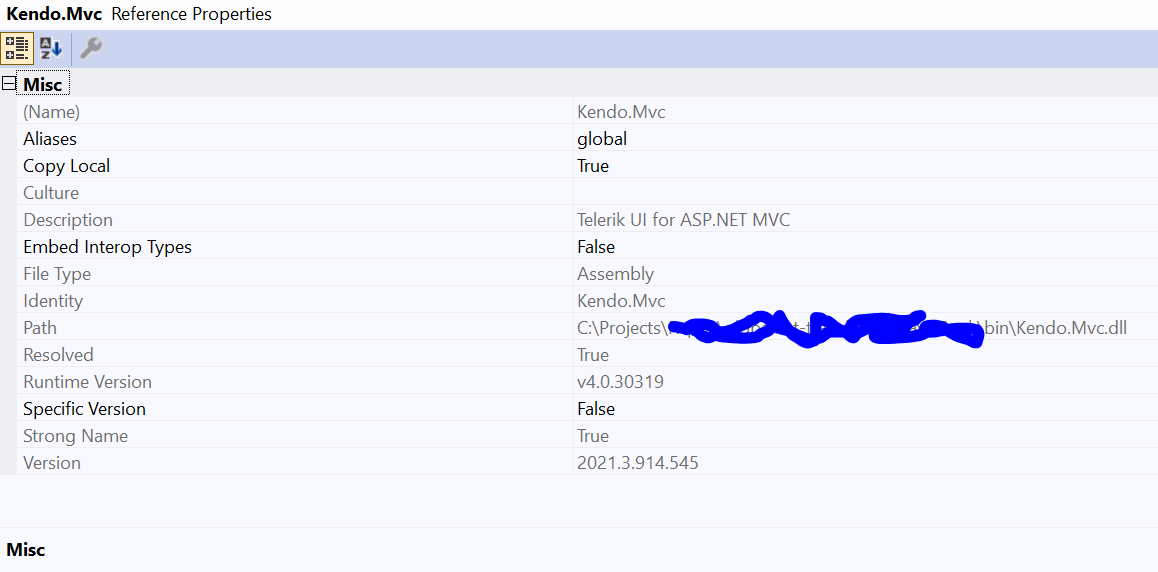This screenshot has width=1158, height=572.
Task: Click the Categorized view icon
Action: pos(17,48)
